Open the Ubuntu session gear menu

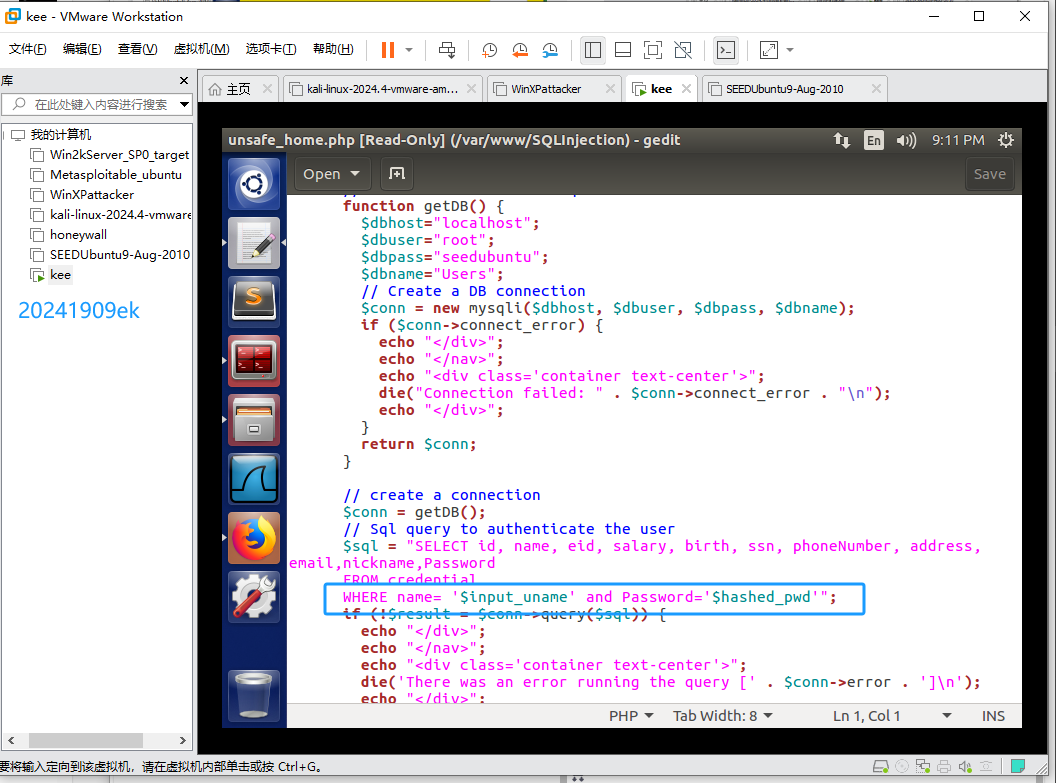click(x=1005, y=140)
